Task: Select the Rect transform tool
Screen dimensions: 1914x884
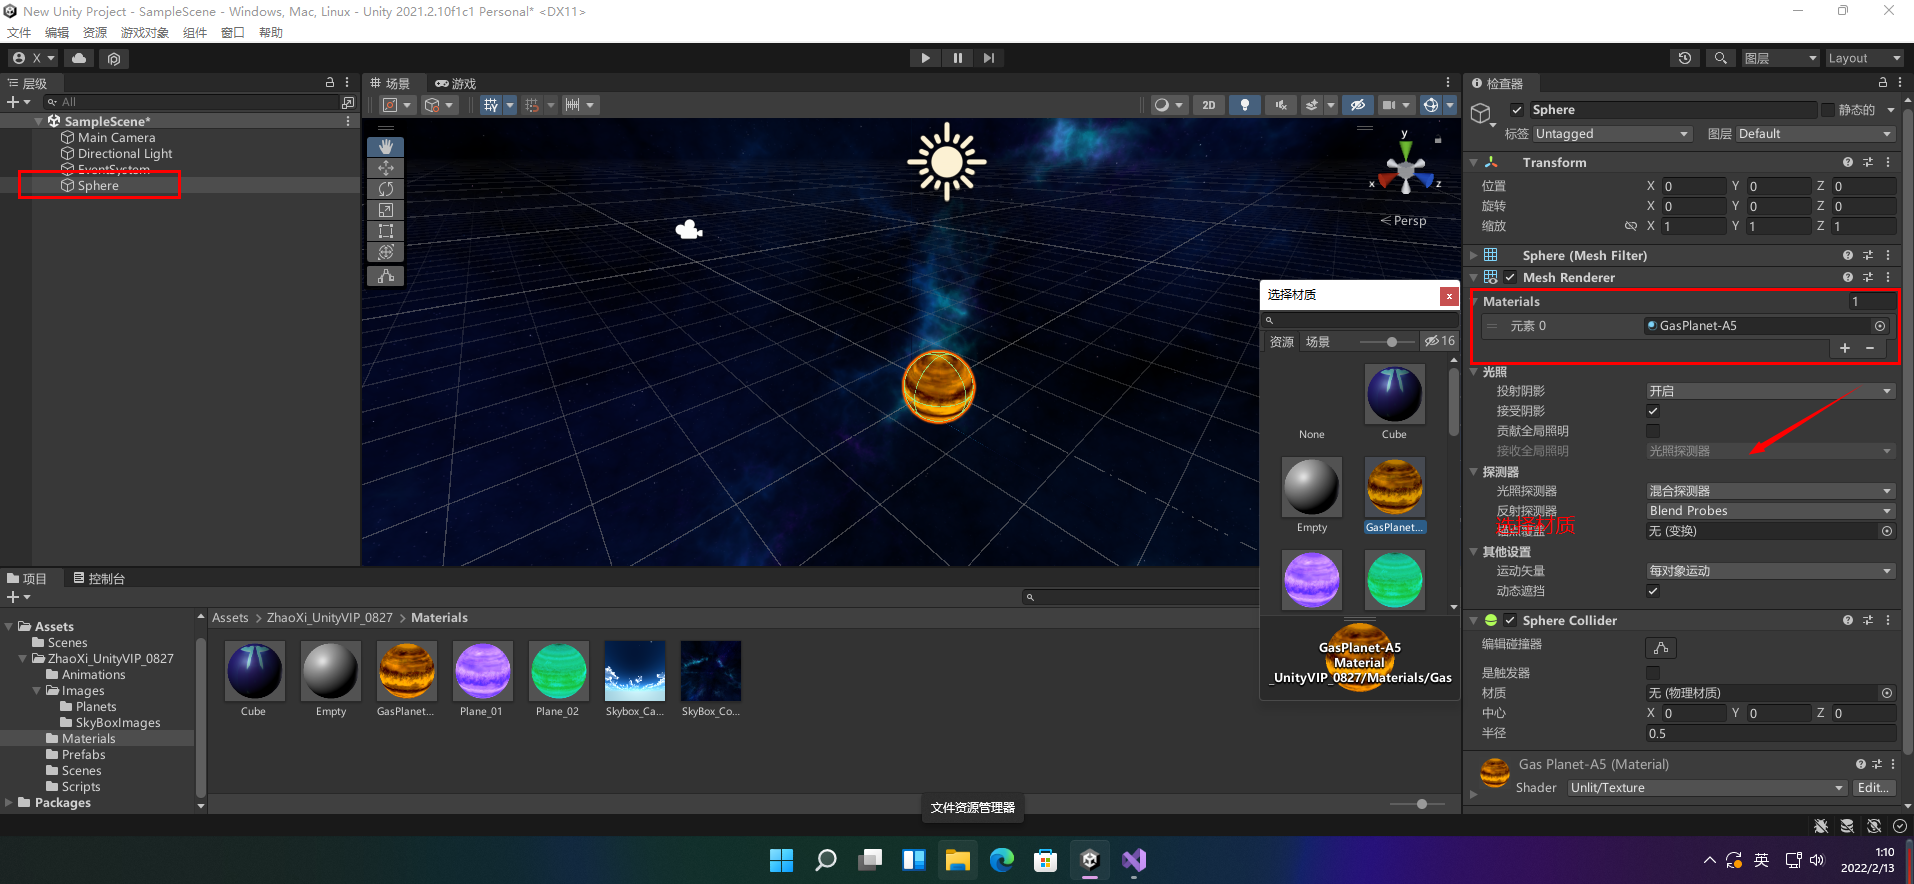Action: click(385, 231)
